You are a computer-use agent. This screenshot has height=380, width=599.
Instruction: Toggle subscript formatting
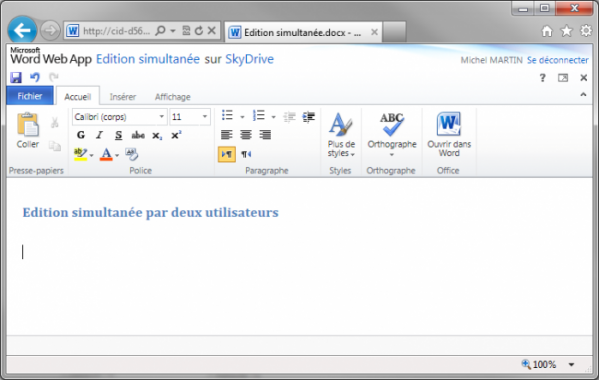pos(157,136)
